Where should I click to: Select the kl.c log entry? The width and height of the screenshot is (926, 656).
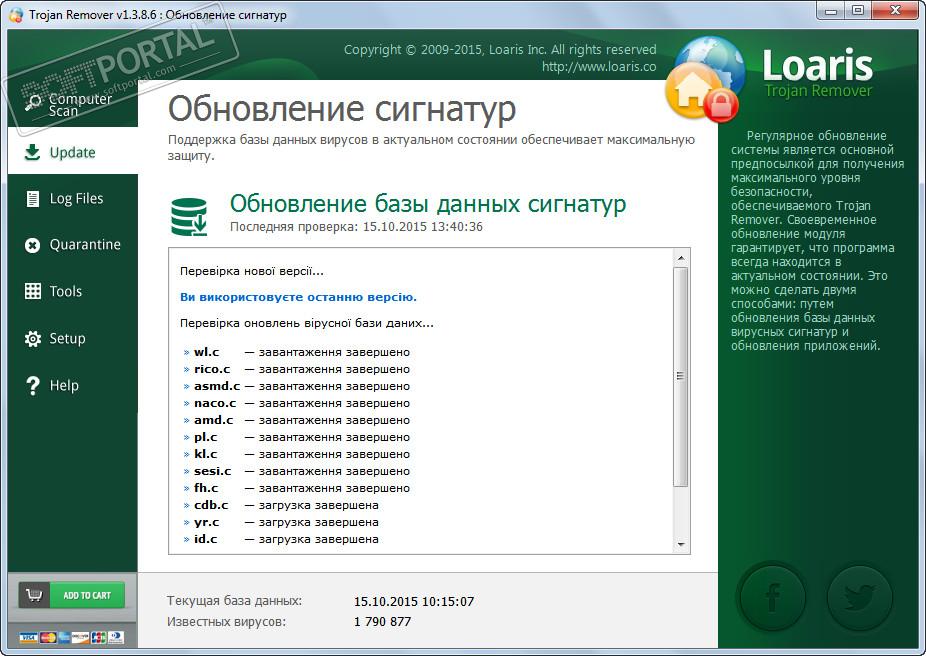[x=296, y=454]
